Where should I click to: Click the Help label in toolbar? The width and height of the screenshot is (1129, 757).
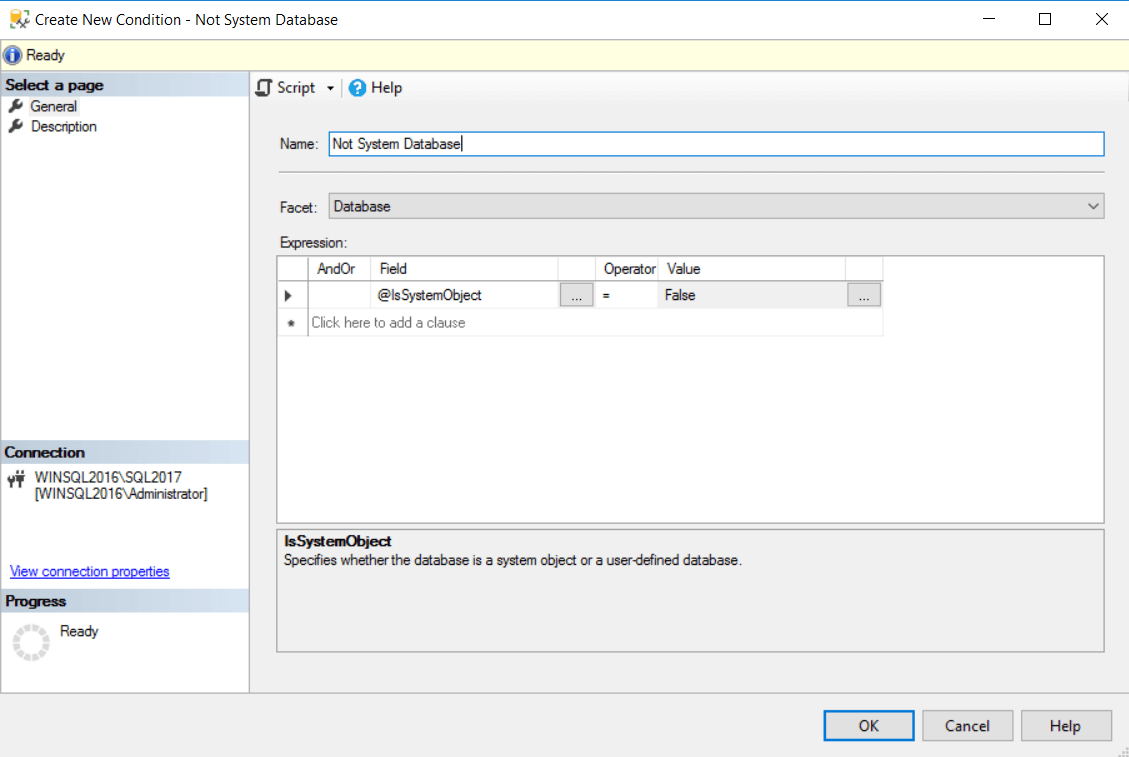coord(387,88)
